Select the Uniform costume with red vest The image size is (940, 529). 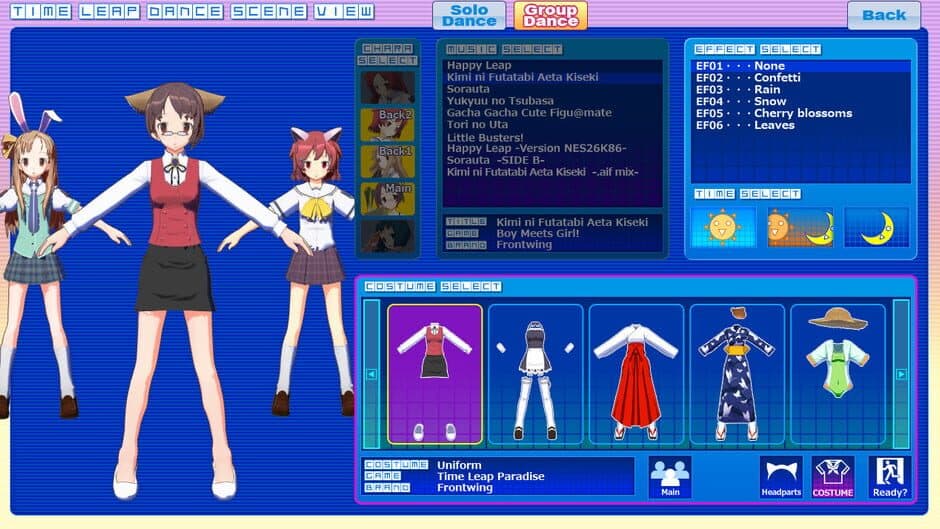pos(435,374)
